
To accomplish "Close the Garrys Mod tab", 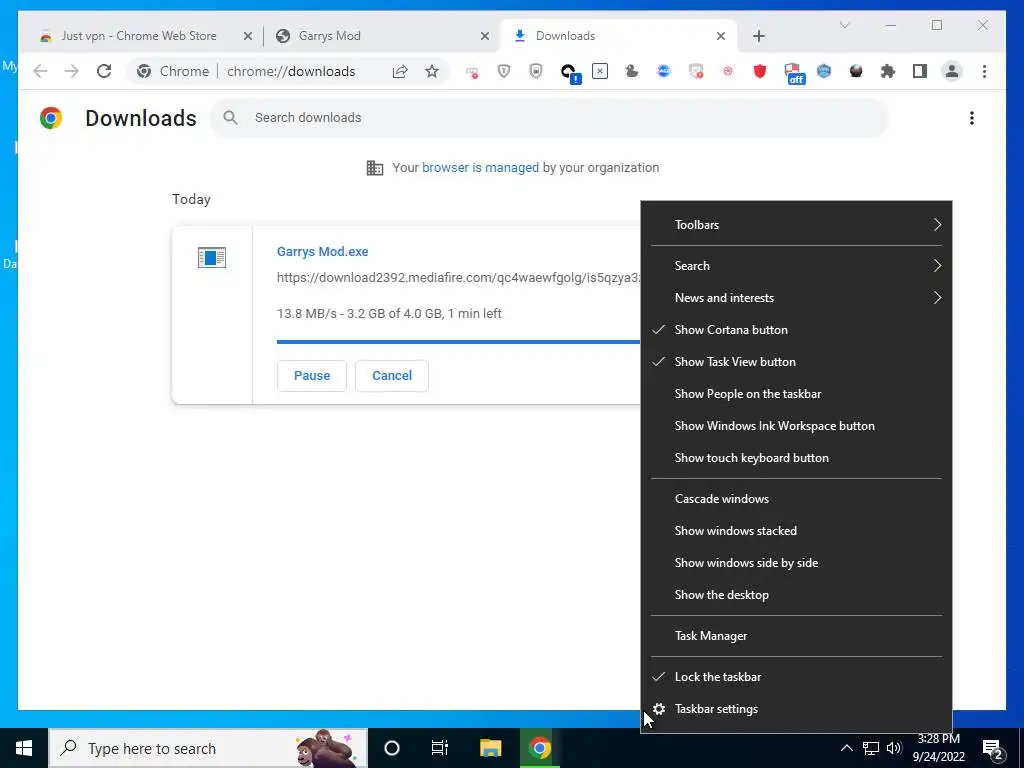I will (x=485, y=36).
